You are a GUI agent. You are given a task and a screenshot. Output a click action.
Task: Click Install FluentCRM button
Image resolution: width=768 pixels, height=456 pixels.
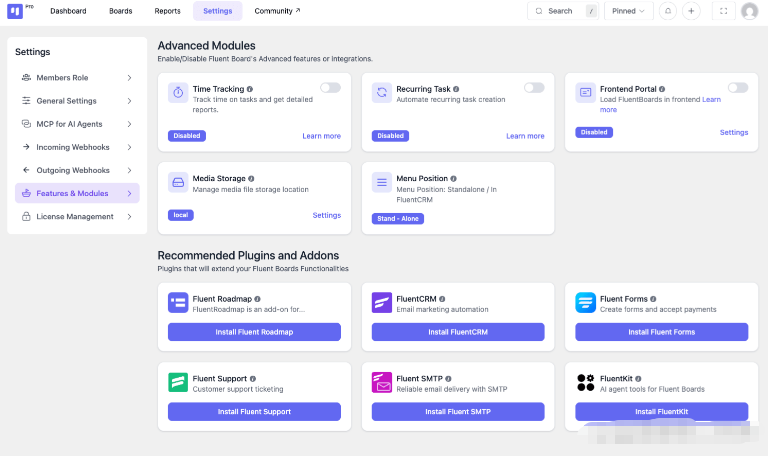point(458,332)
